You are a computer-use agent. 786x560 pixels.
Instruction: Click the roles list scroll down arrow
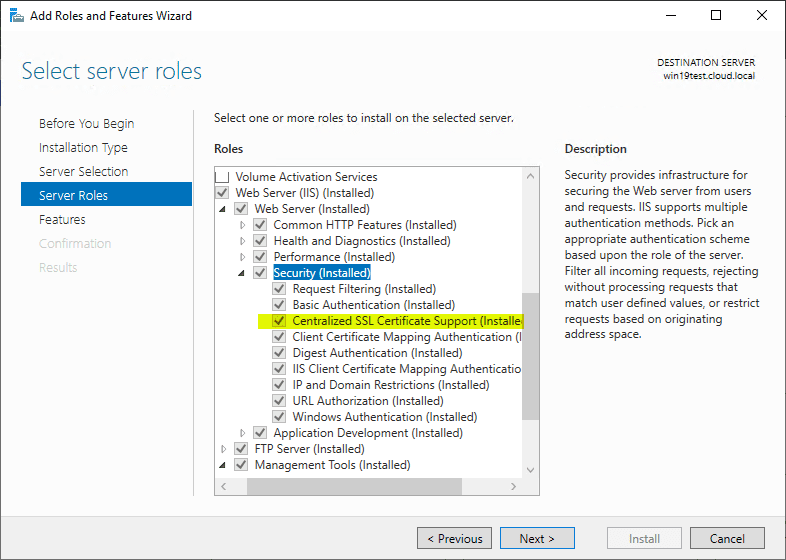coord(530,470)
